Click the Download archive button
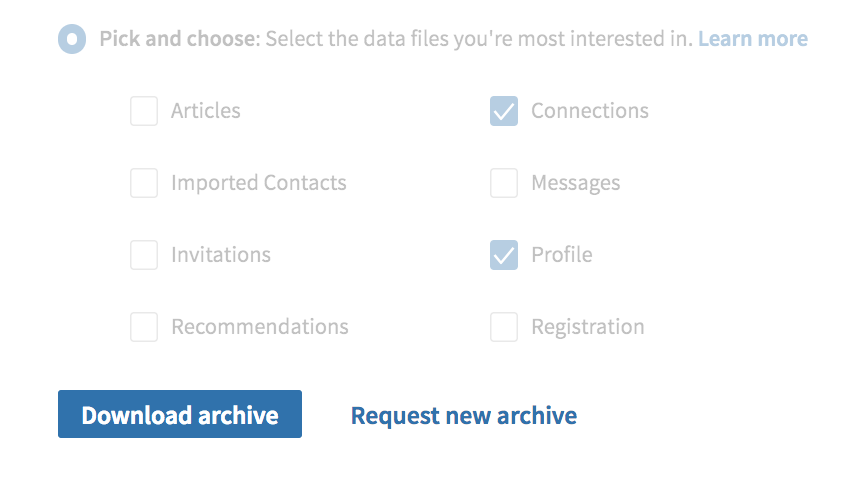Viewport: 854px width, 496px height. pos(180,414)
